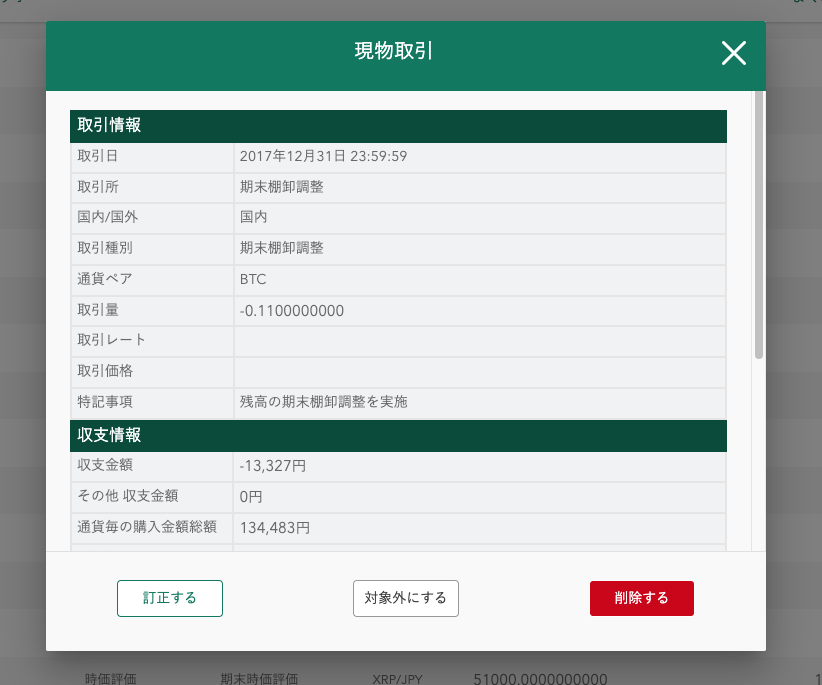
Task: Select the 通貨毎の購入金額総額 value 134,483円
Action: pyautogui.click(x=275, y=528)
